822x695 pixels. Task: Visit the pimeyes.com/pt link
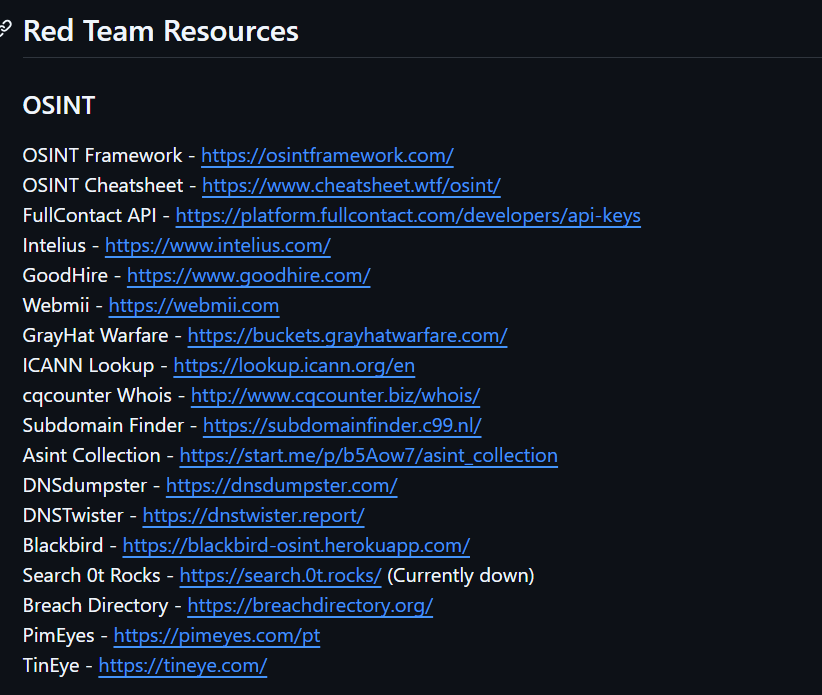click(217, 636)
